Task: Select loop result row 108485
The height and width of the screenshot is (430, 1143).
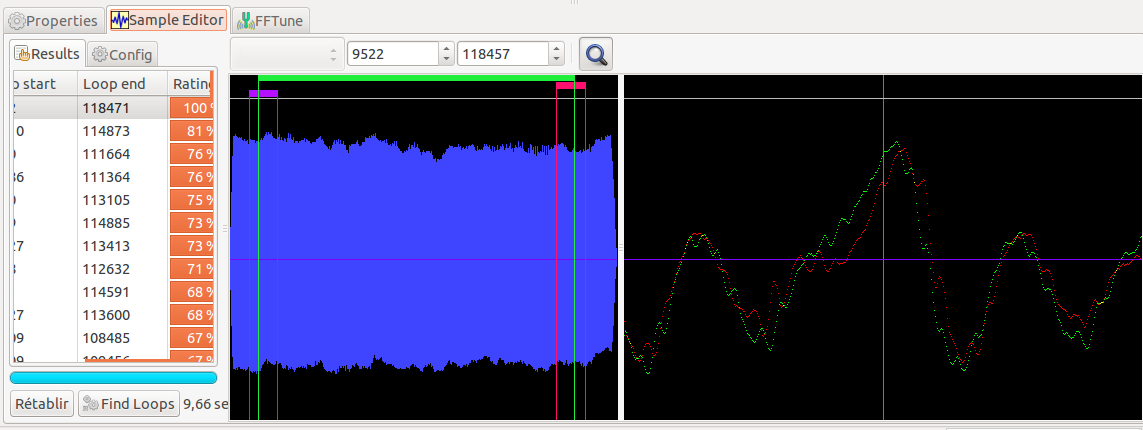Action: pos(113,337)
